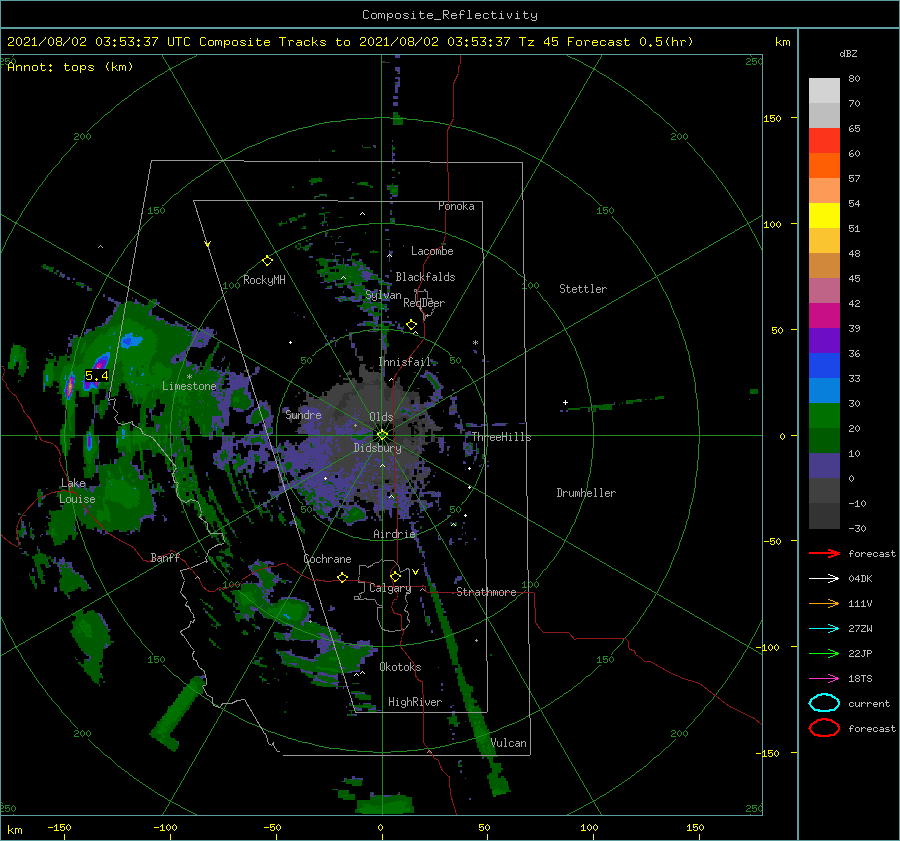Click the orange 60-57 dBZ swatch

tap(824, 166)
